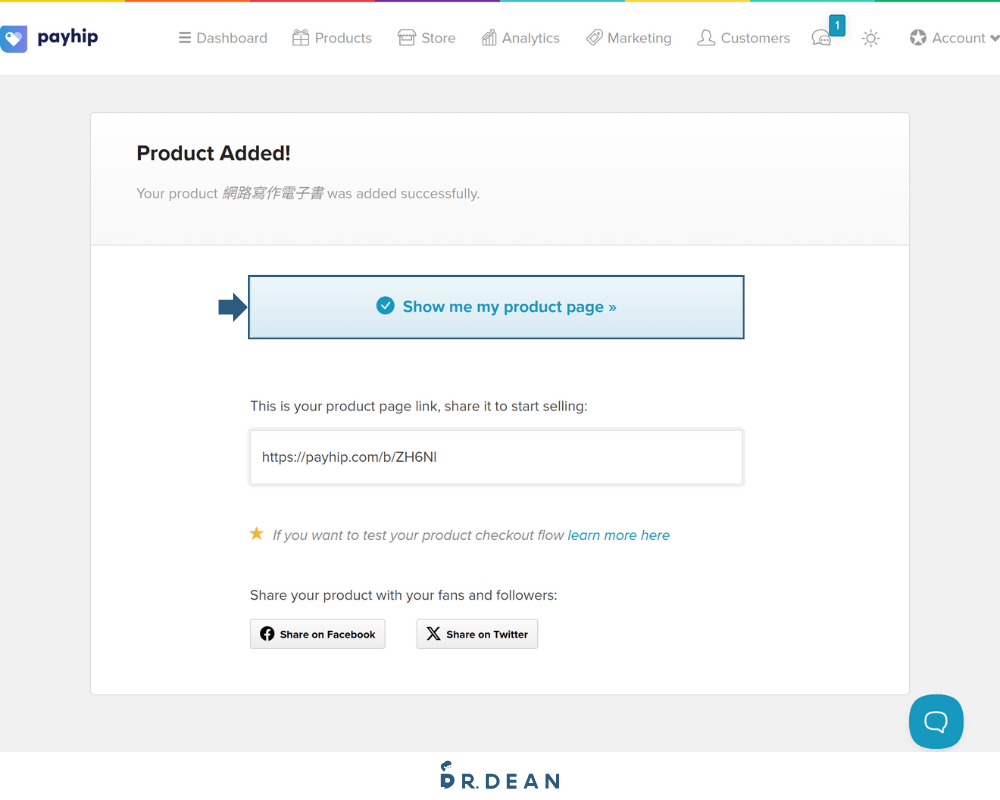The image size is (1000, 800).
Task: Select the product page link field
Action: click(496, 457)
